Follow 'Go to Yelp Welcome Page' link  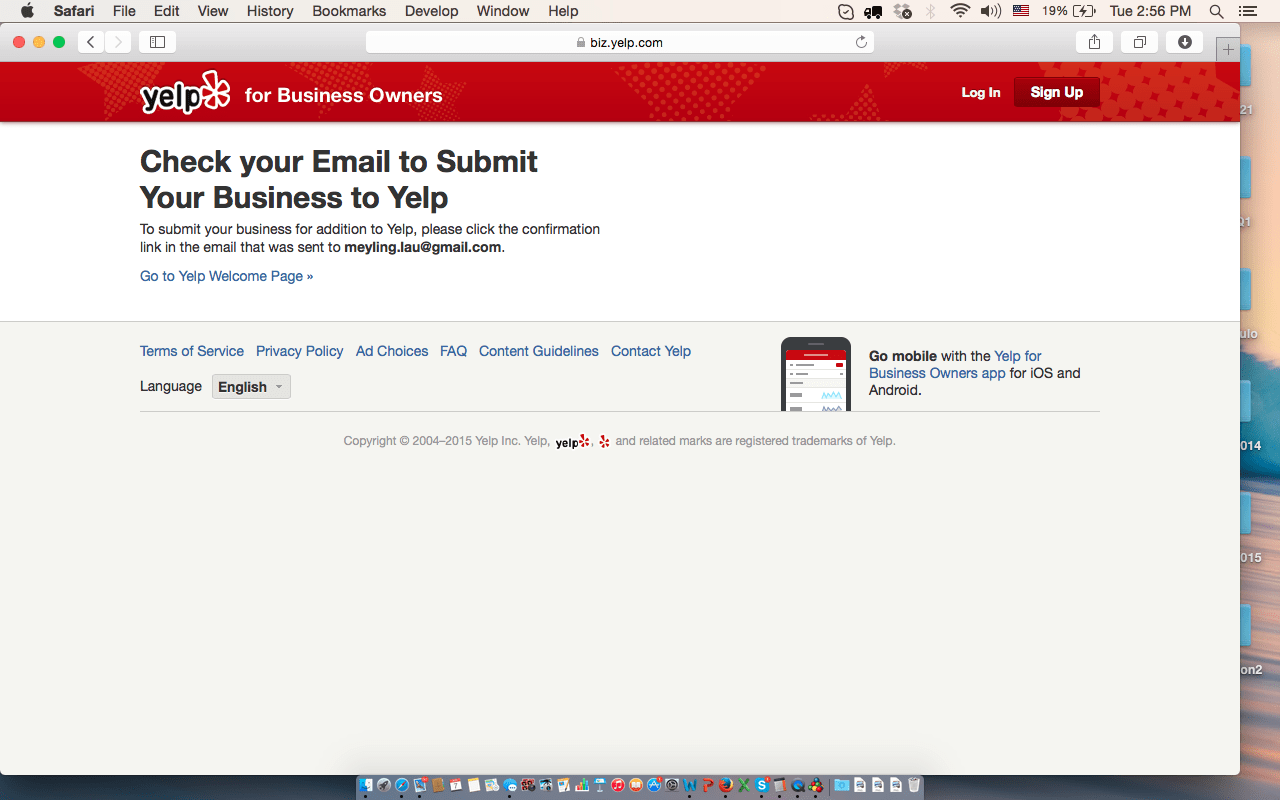click(226, 276)
